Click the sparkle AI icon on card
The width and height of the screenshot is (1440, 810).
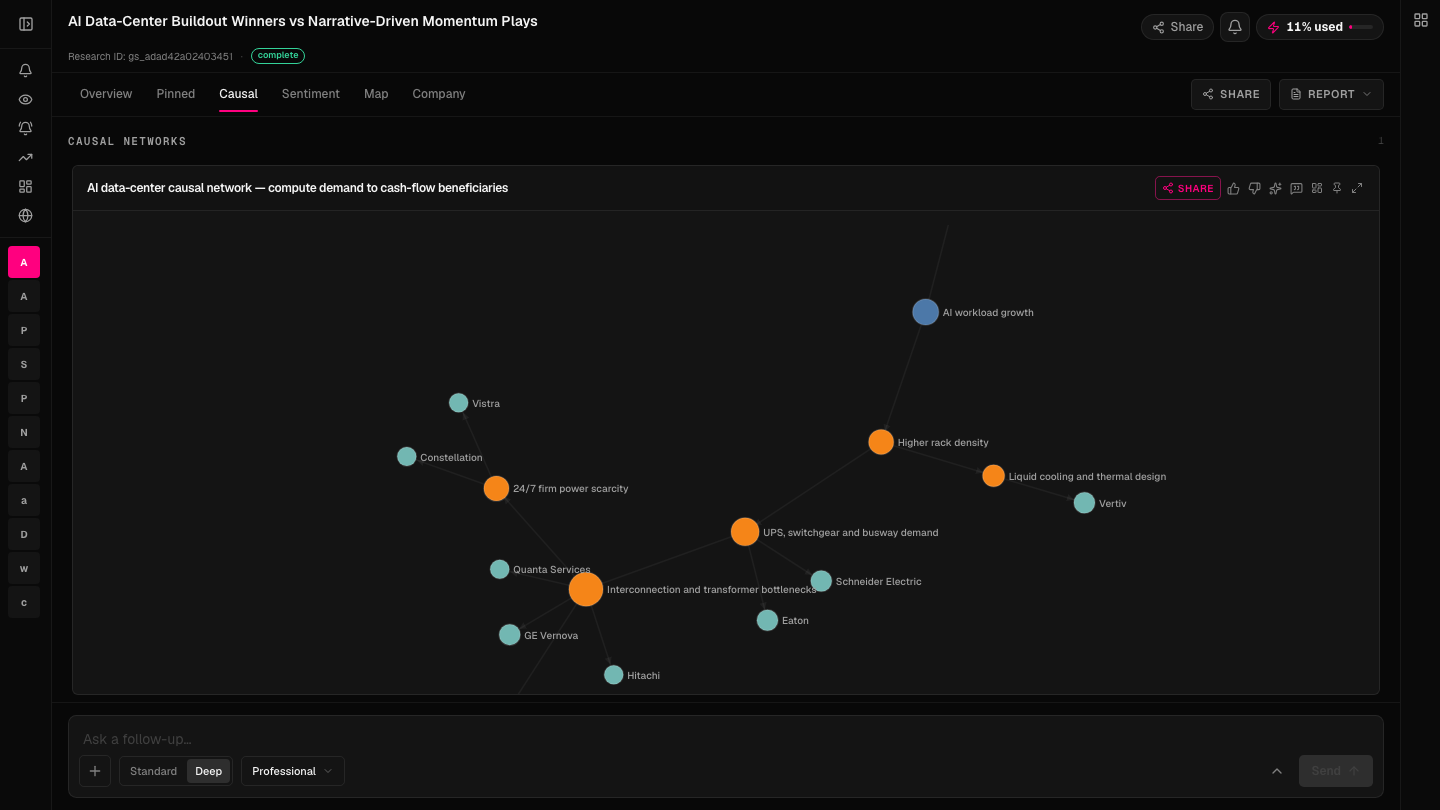(1275, 188)
